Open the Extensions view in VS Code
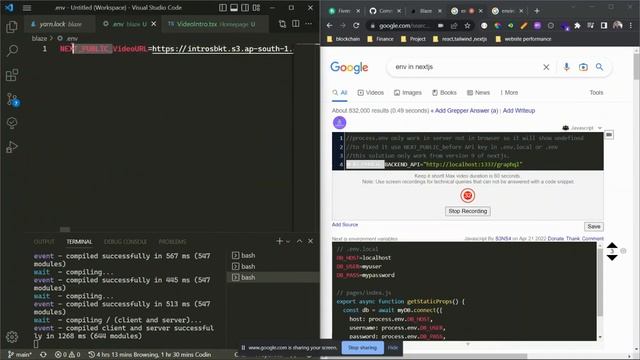 point(12,75)
